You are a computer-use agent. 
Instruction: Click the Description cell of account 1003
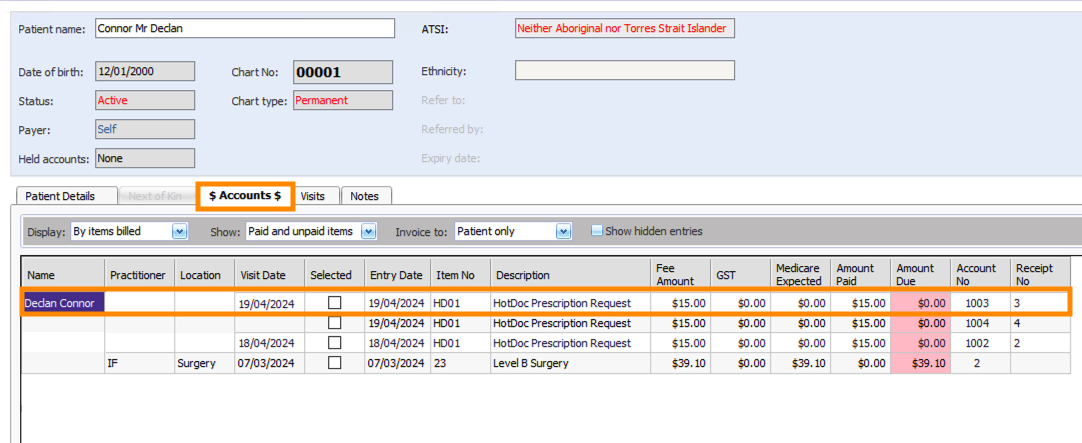point(570,302)
